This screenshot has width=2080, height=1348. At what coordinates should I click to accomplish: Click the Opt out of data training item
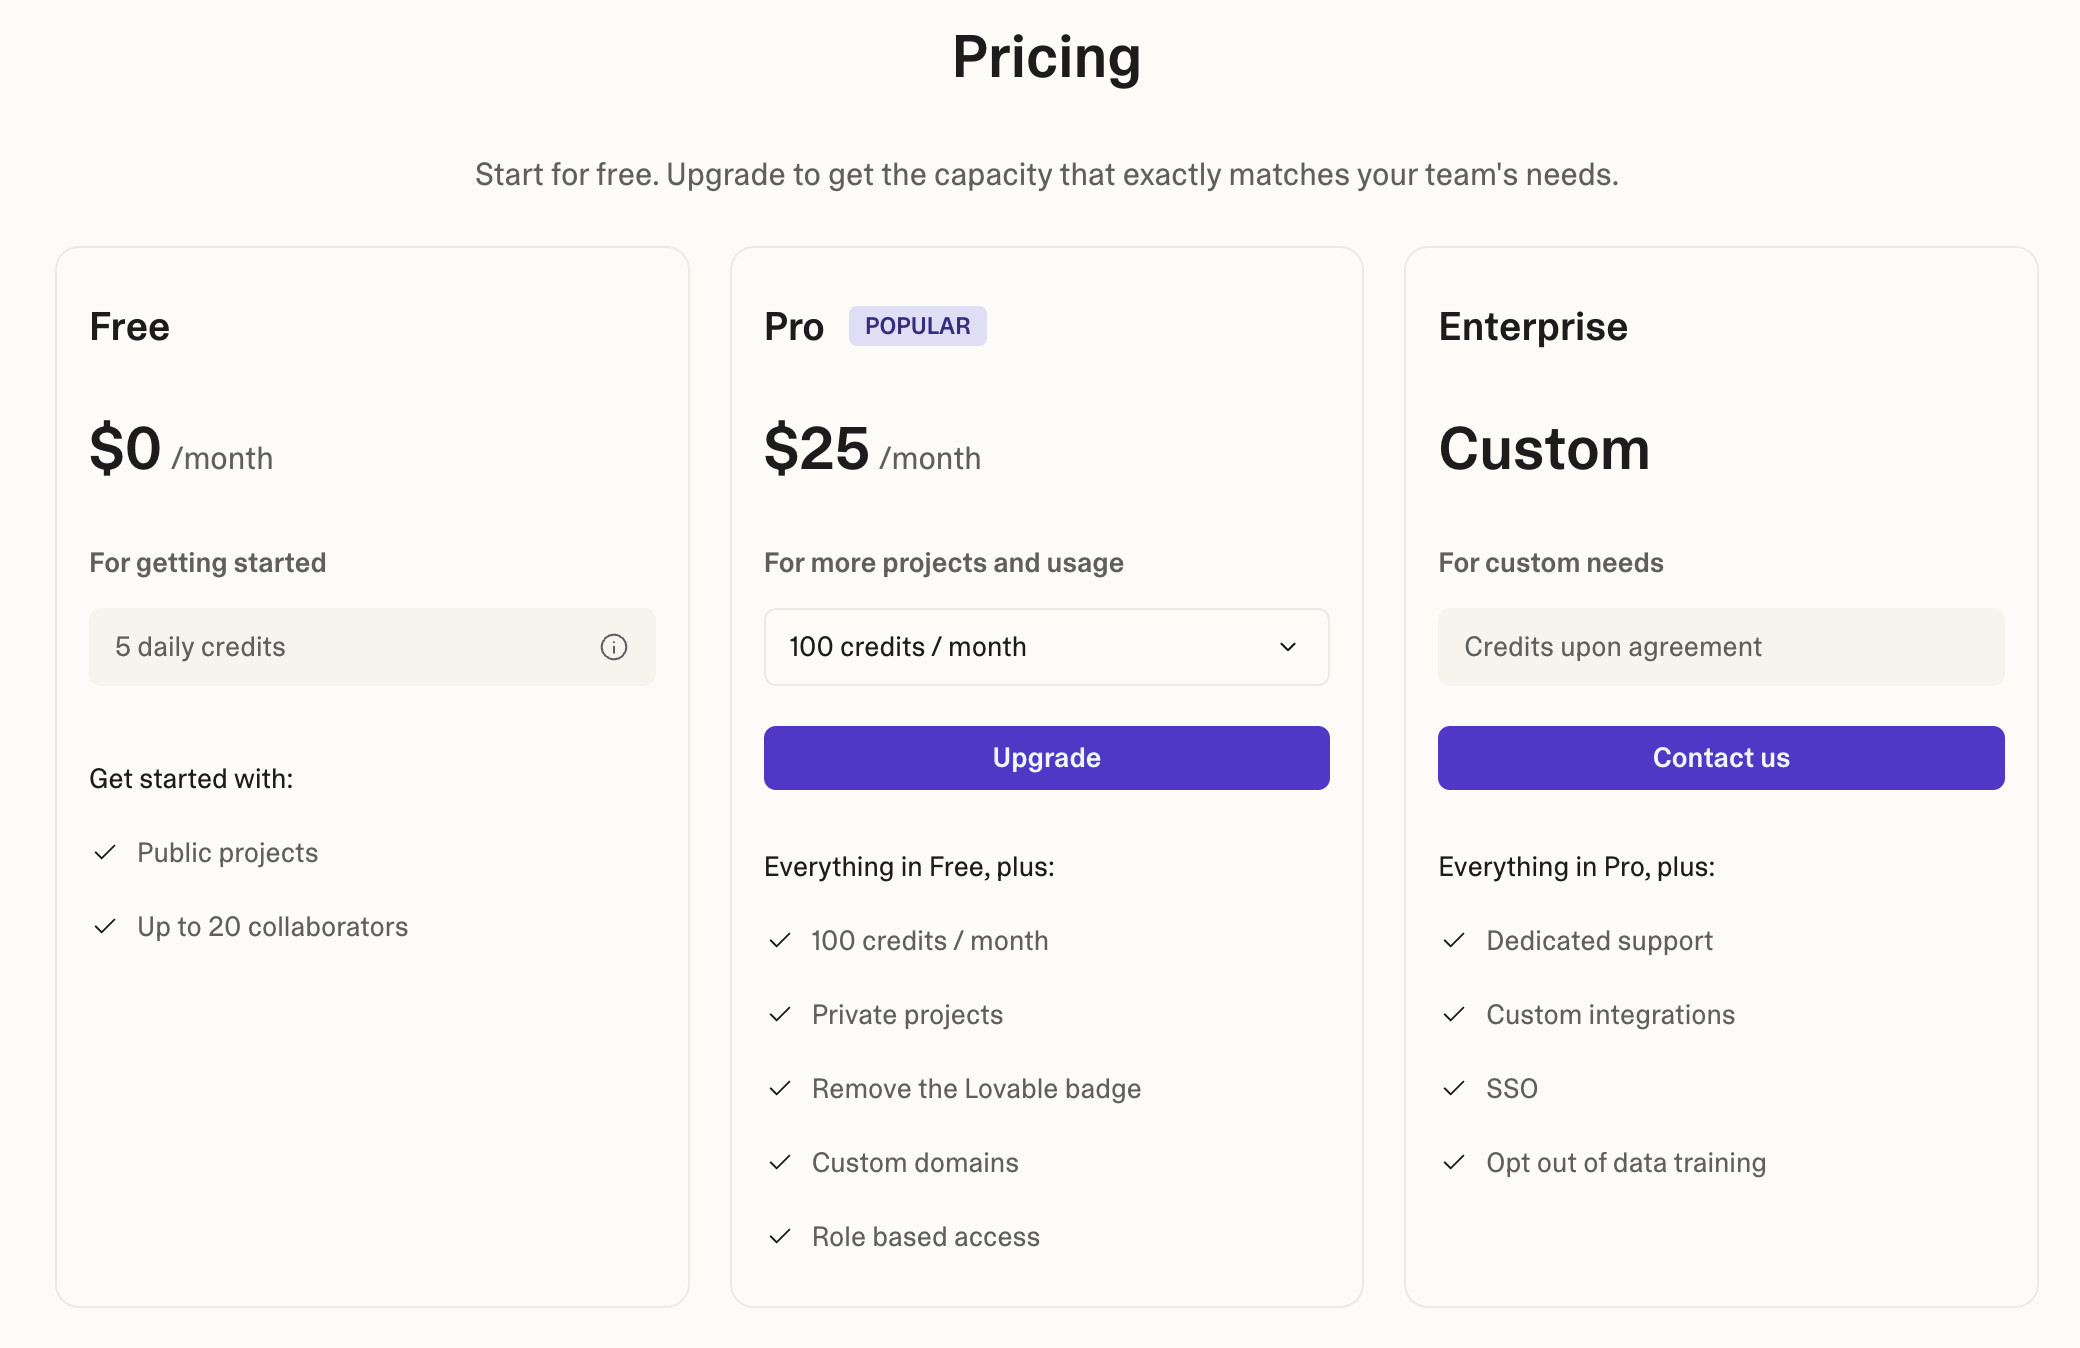coord(1626,1162)
